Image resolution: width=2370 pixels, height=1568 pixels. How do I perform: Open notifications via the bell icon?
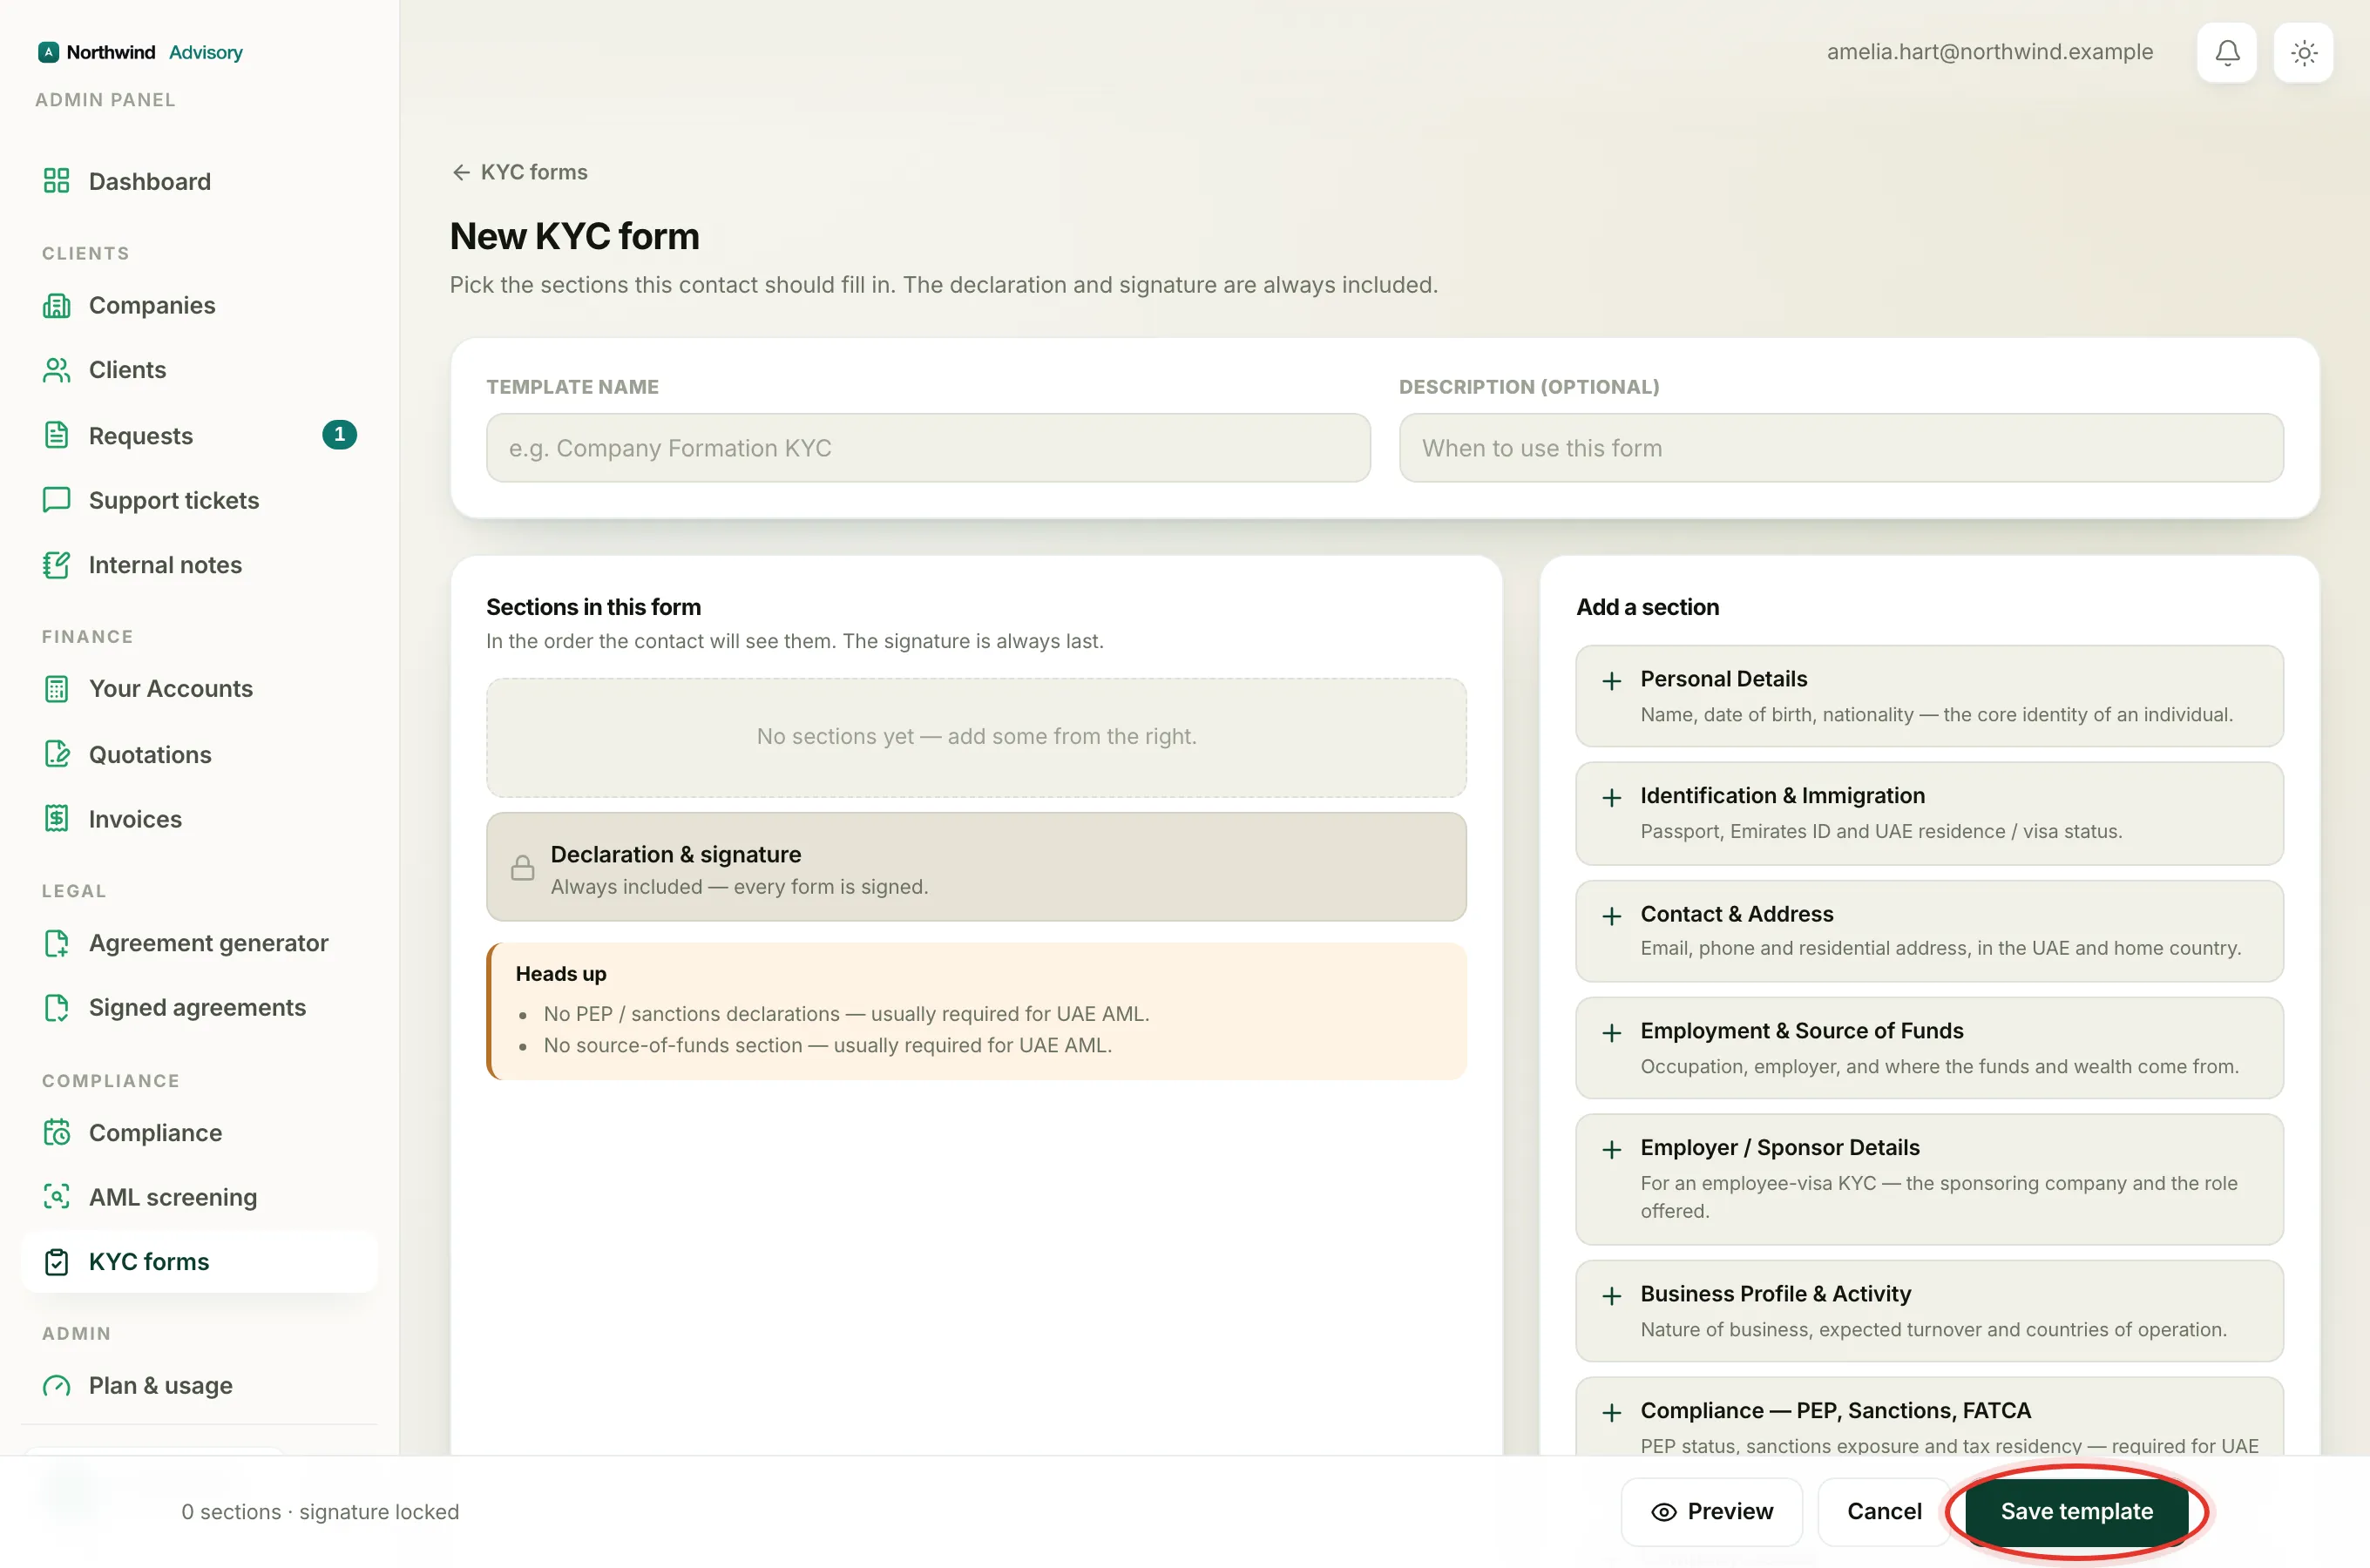click(x=2227, y=52)
